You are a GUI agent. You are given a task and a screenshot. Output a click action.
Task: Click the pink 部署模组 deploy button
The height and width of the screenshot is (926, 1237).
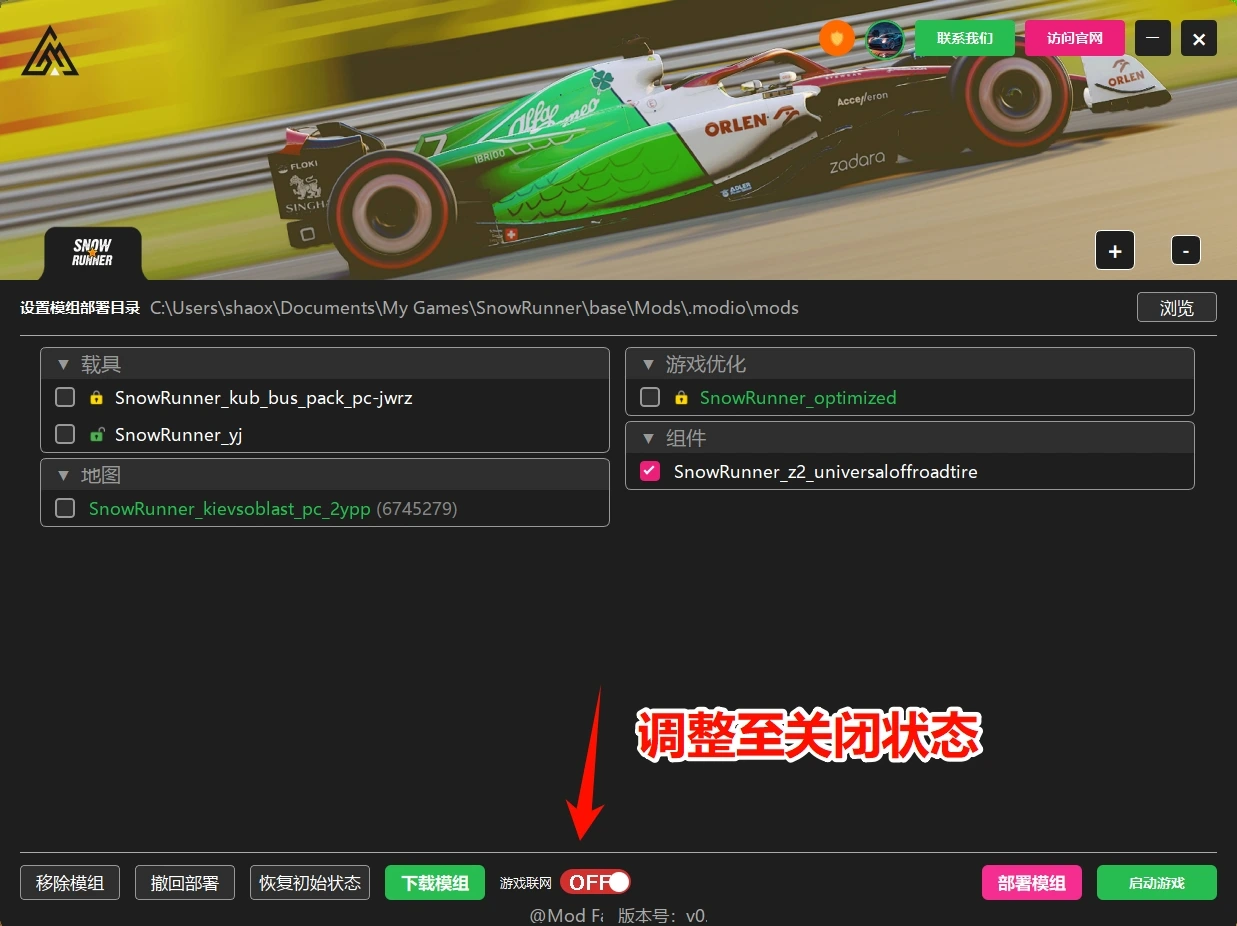click(1031, 882)
